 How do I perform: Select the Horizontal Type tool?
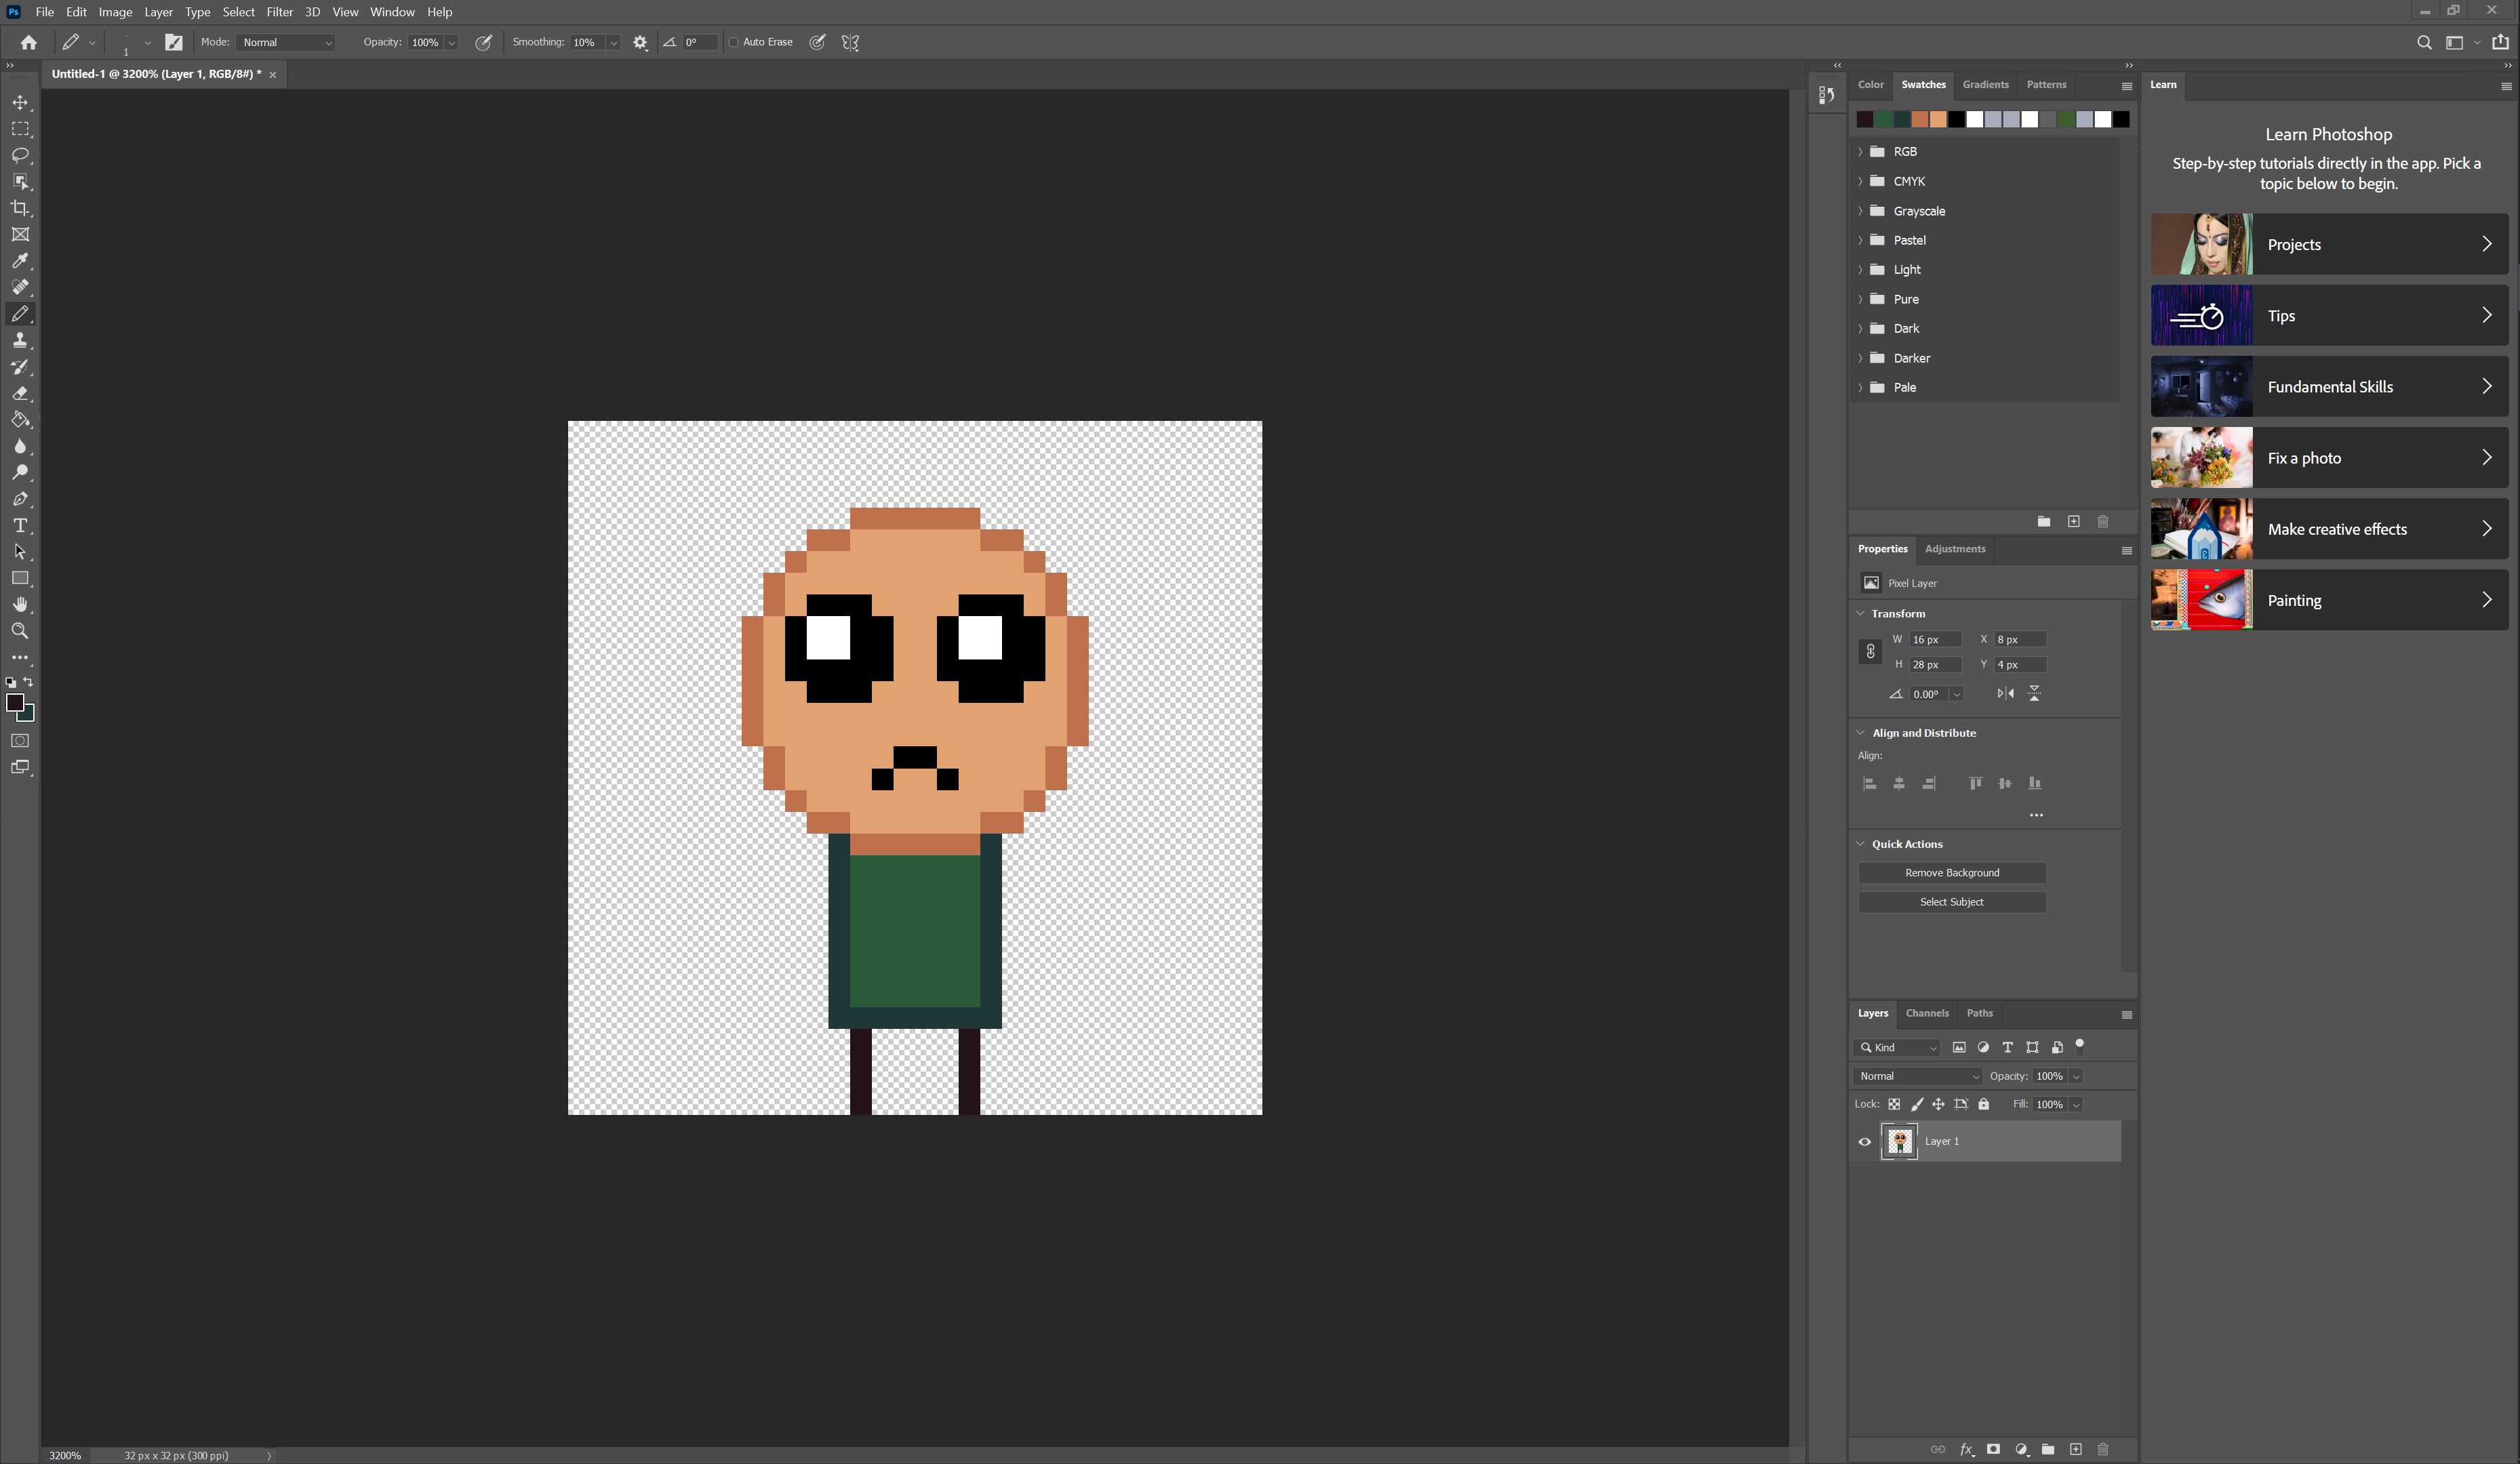tap(20, 525)
